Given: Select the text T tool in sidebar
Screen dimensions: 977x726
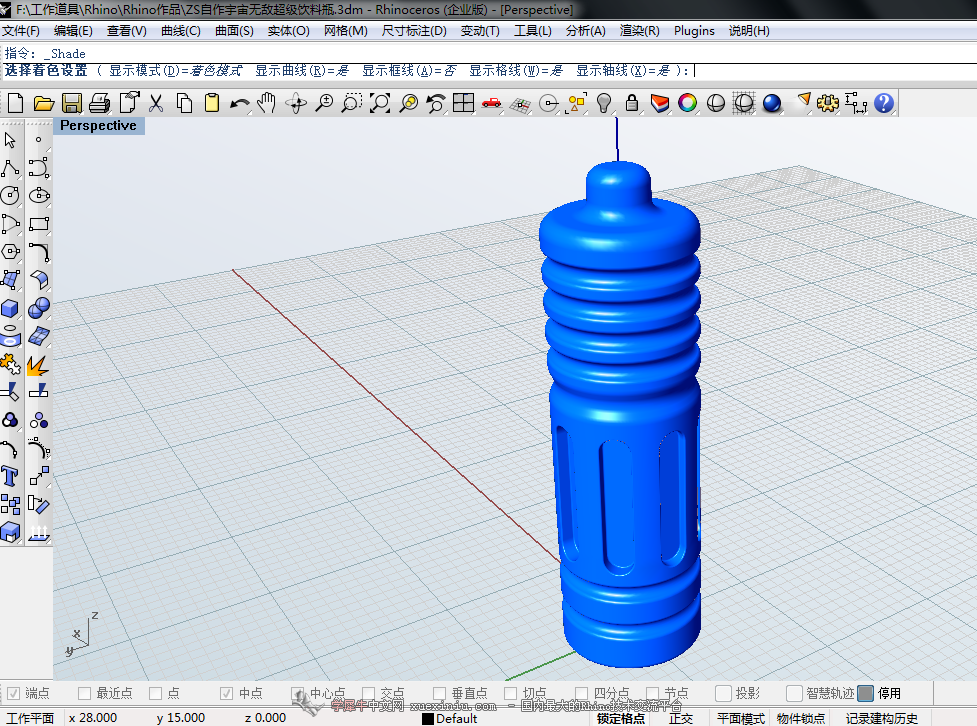Looking at the screenshot, I should click(11, 476).
